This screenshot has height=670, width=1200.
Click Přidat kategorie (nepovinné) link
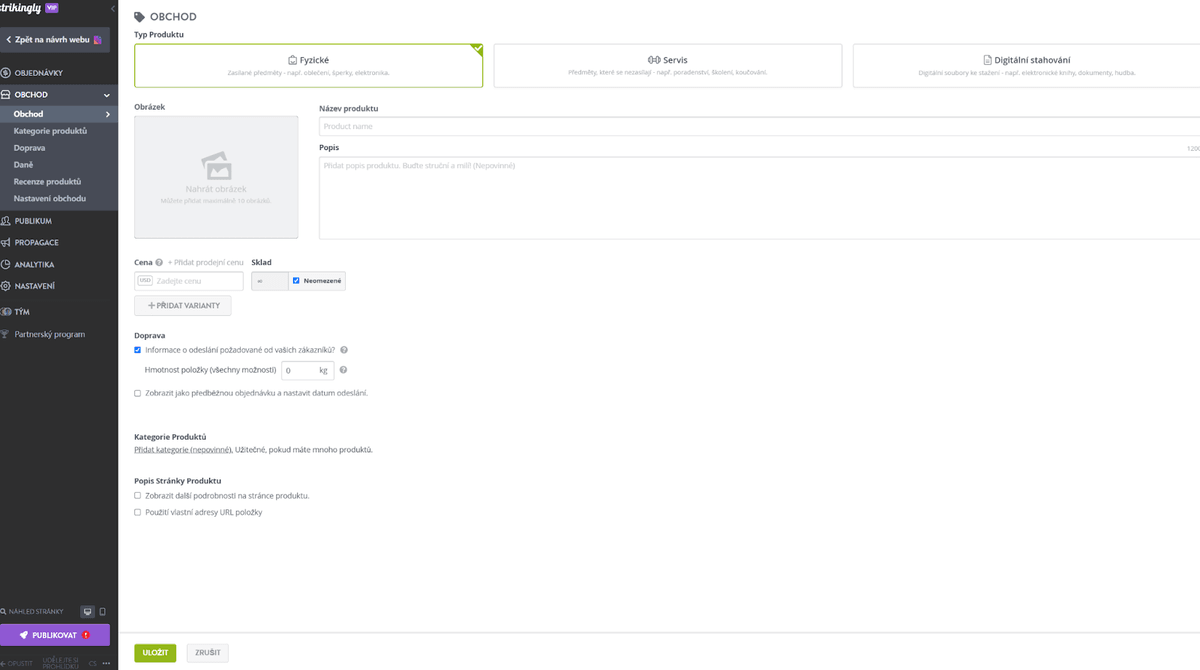click(183, 450)
